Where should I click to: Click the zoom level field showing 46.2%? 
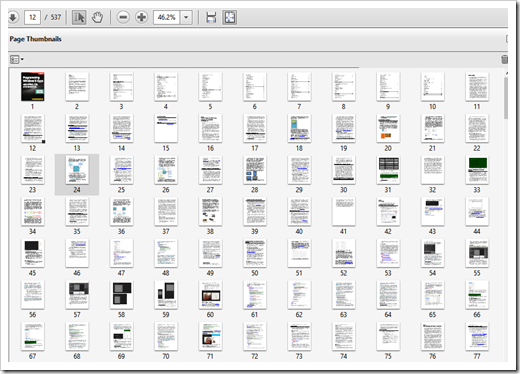coord(167,17)
